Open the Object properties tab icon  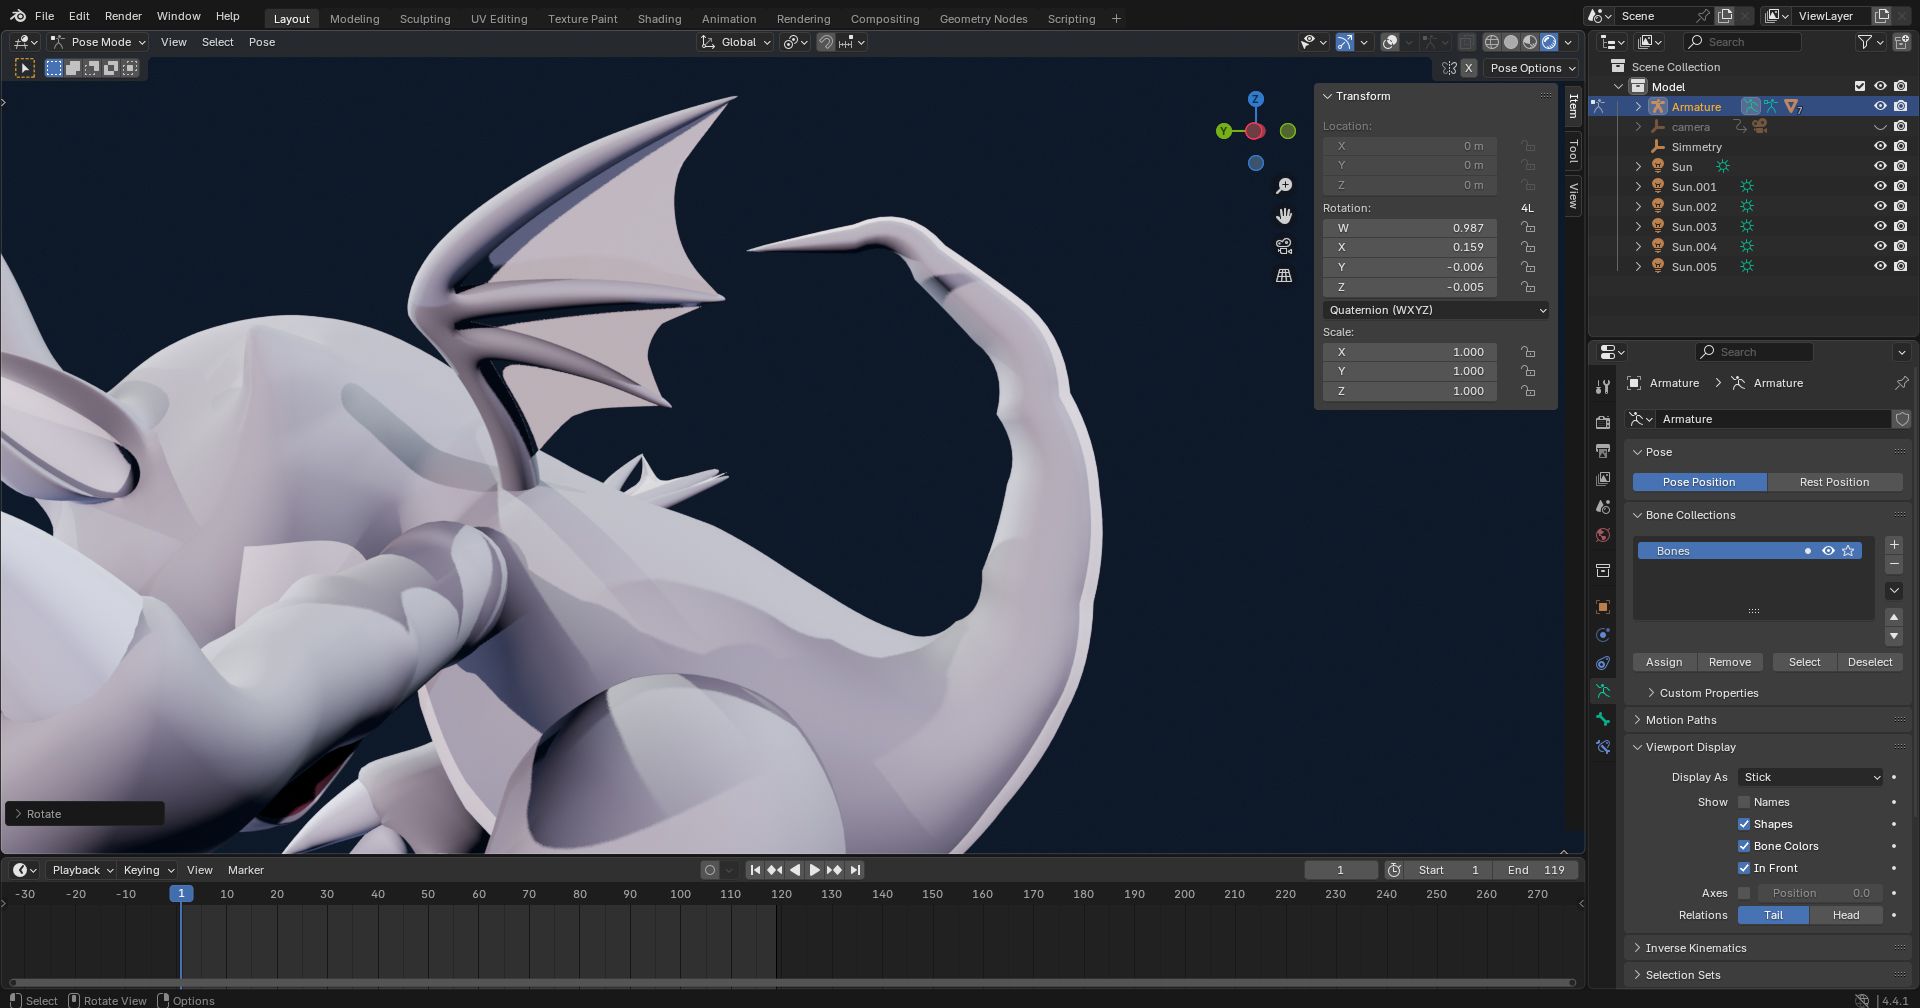coord(1603,607)
